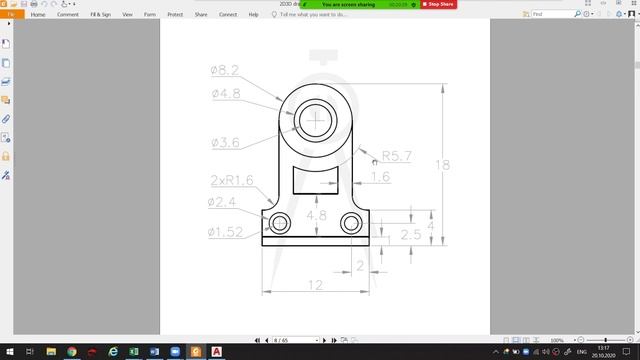
Task: Click the zoom in plus button
Action: 630,340
